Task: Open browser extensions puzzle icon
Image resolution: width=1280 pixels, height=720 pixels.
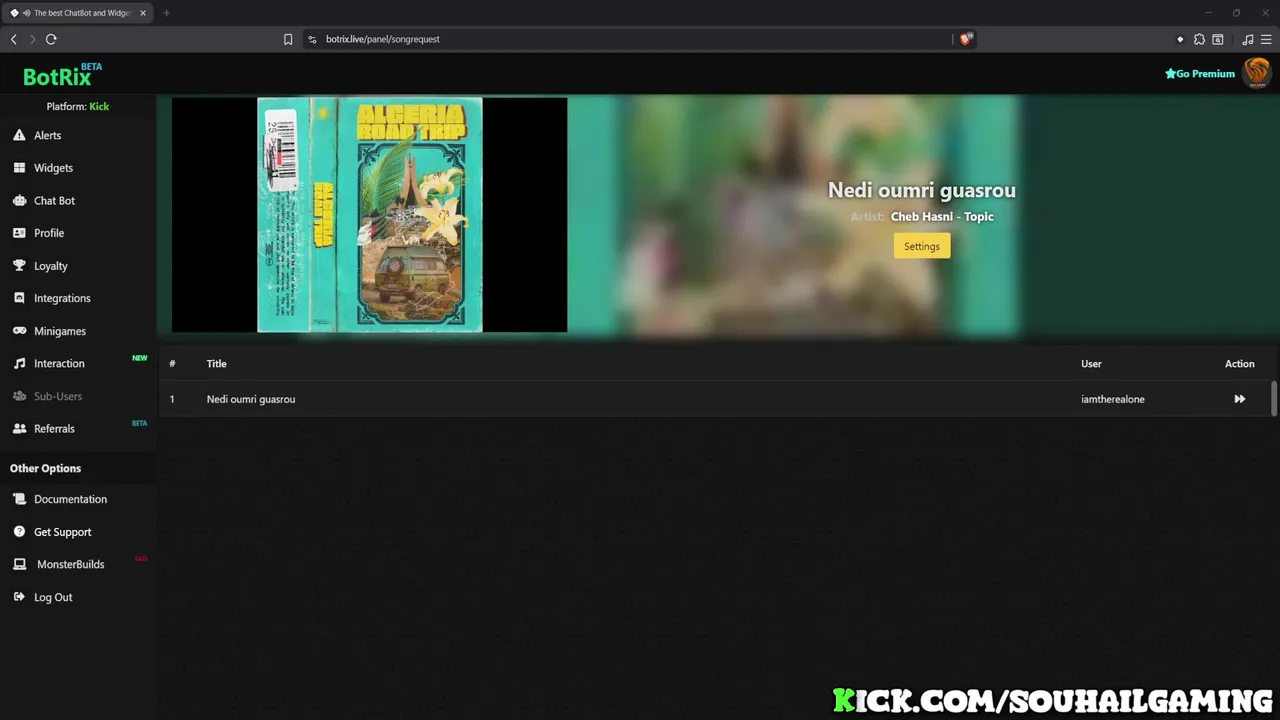Action: (1199, 39)
